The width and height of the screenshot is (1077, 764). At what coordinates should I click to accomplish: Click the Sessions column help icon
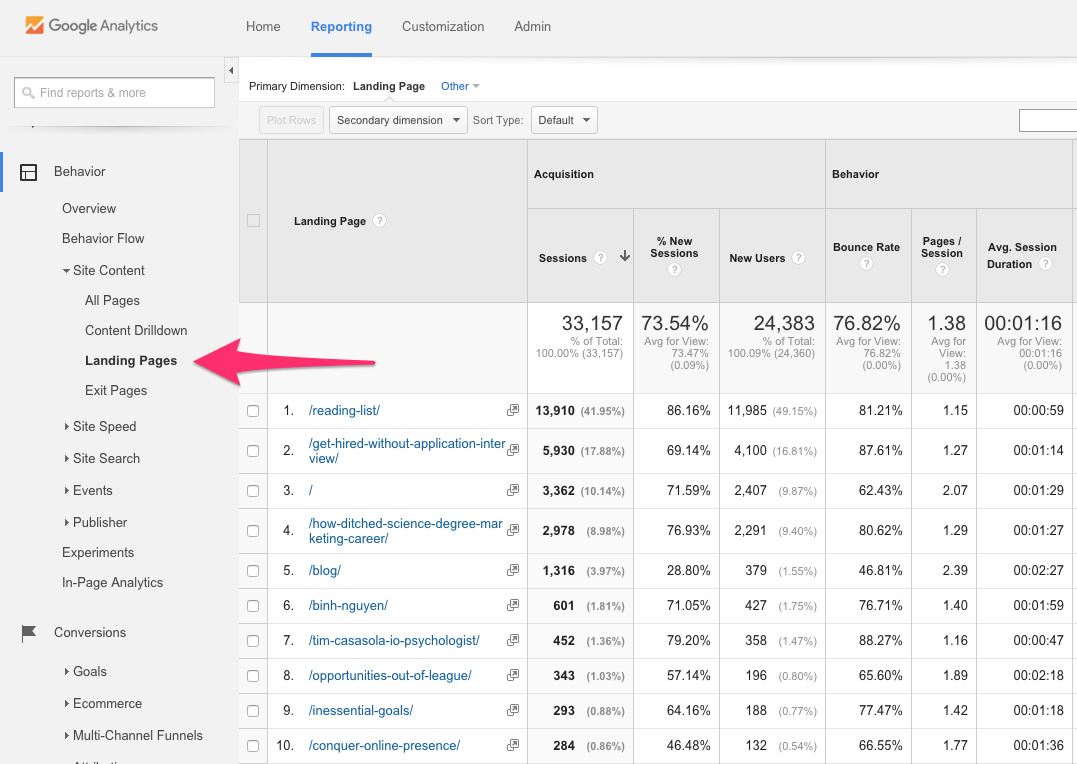click(601, 258)
